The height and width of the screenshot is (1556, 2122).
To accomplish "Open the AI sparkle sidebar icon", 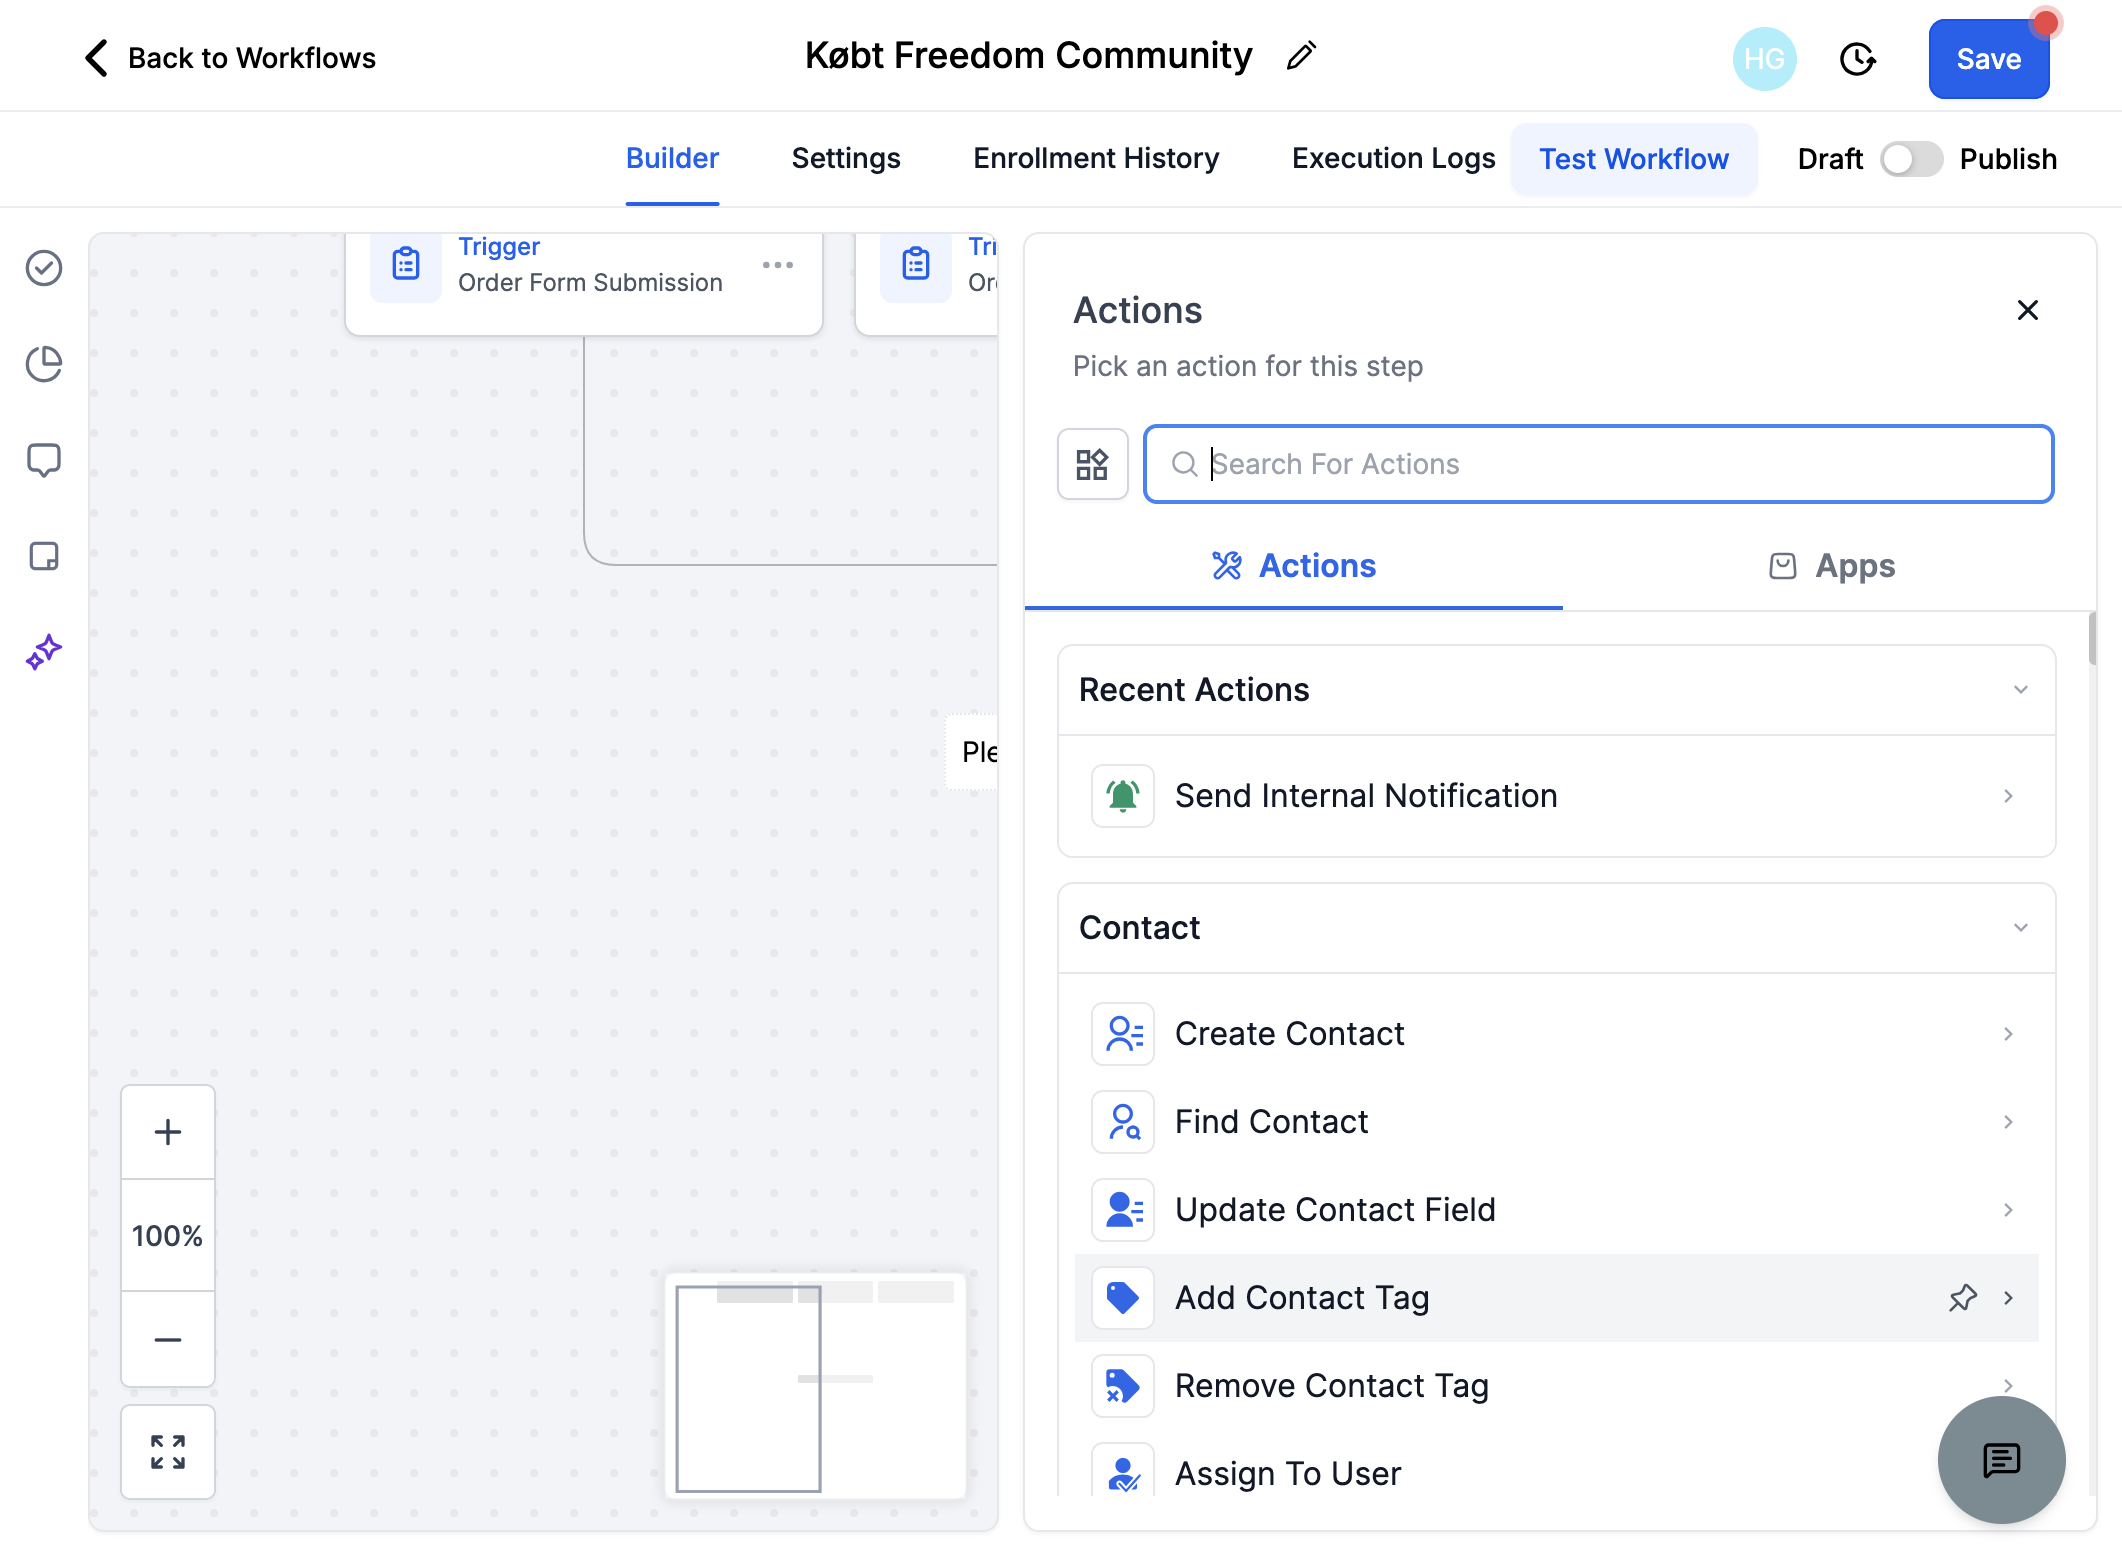I will 44,652.
